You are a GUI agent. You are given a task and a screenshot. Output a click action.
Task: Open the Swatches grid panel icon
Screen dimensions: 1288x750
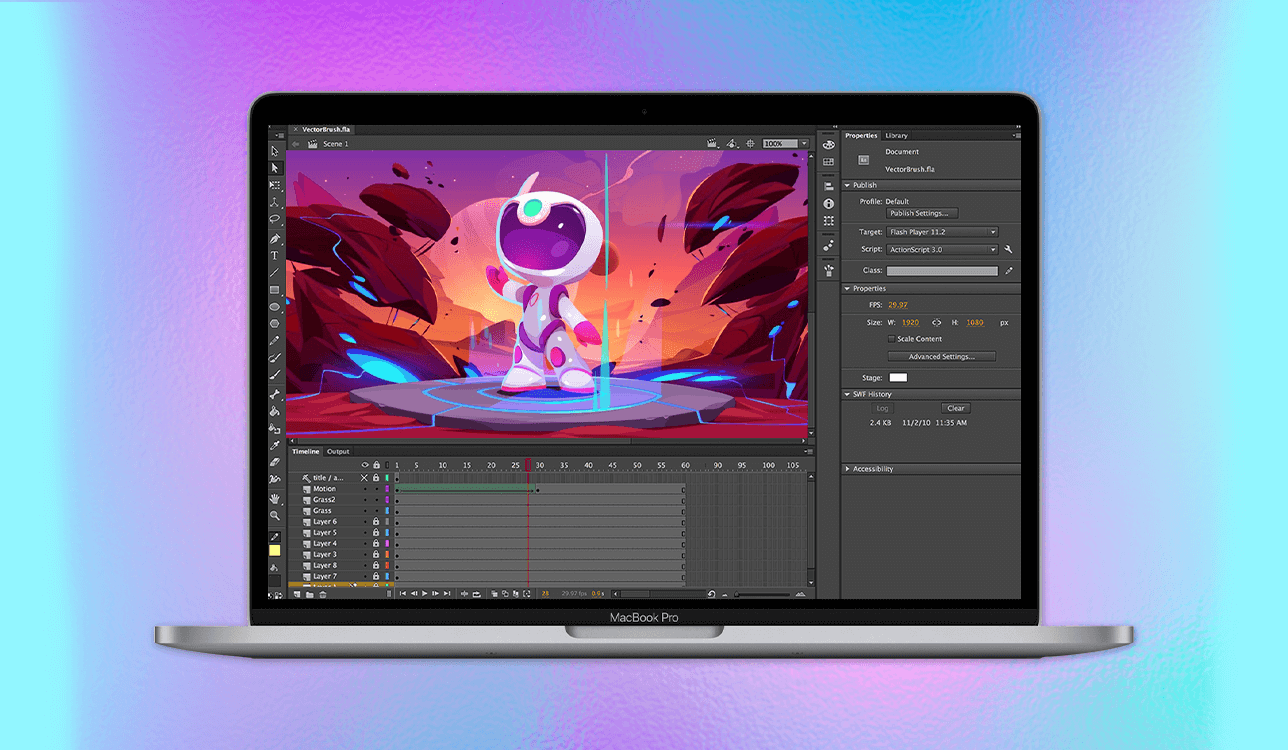[x=828, y=162]
